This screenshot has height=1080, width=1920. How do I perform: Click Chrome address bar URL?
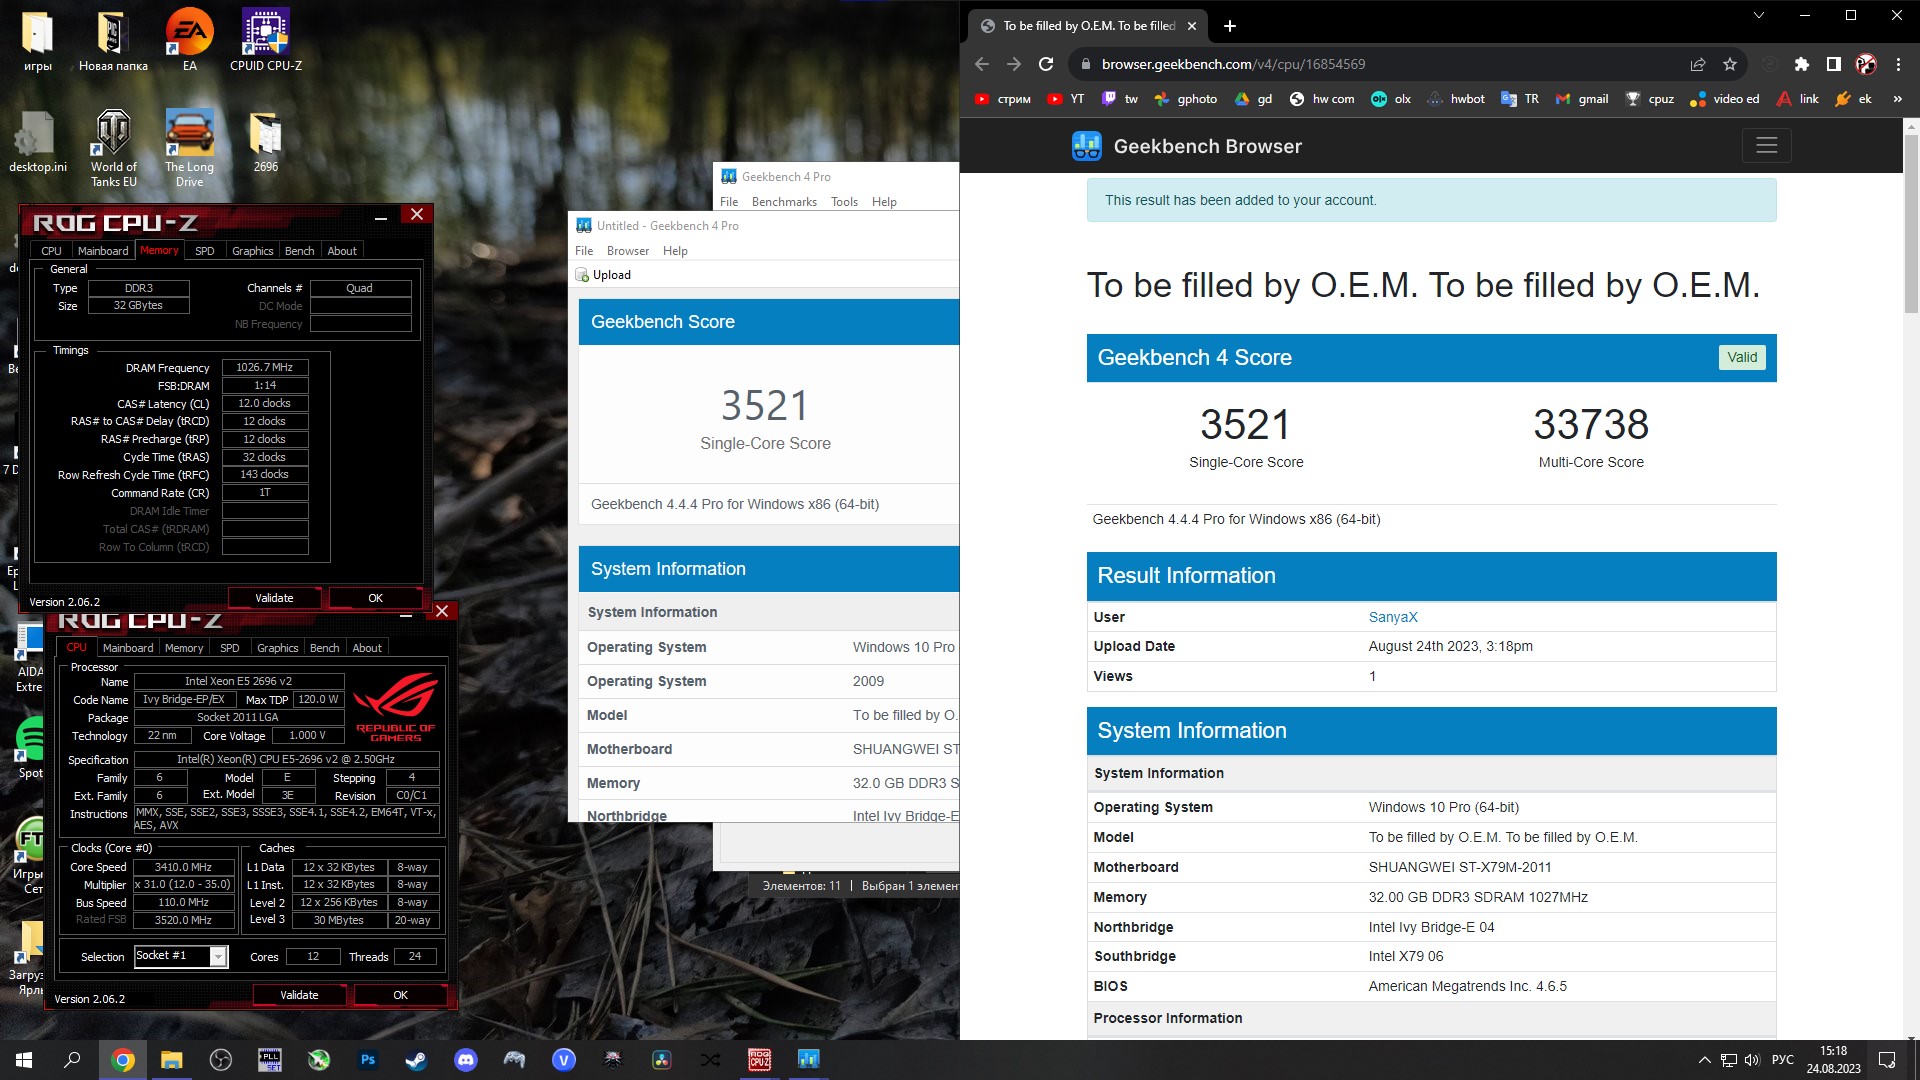[1233, 64]
